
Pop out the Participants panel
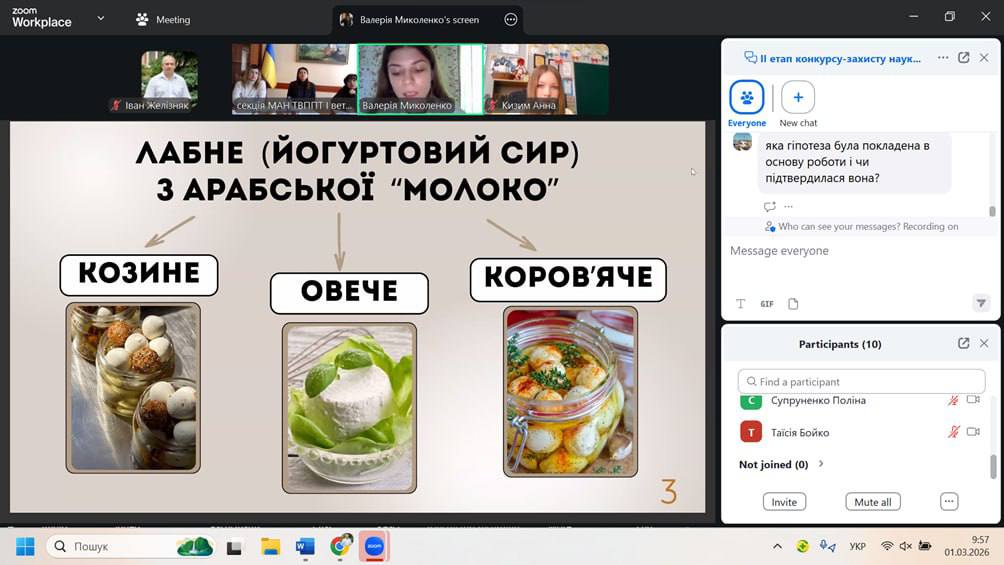pyautogui.click(x=964, y=343)
